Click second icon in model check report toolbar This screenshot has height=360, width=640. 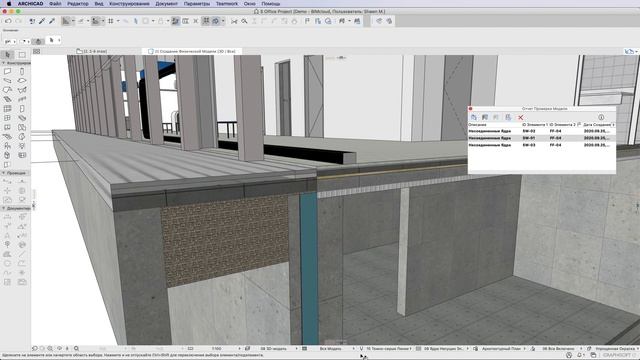pos(485,118)
